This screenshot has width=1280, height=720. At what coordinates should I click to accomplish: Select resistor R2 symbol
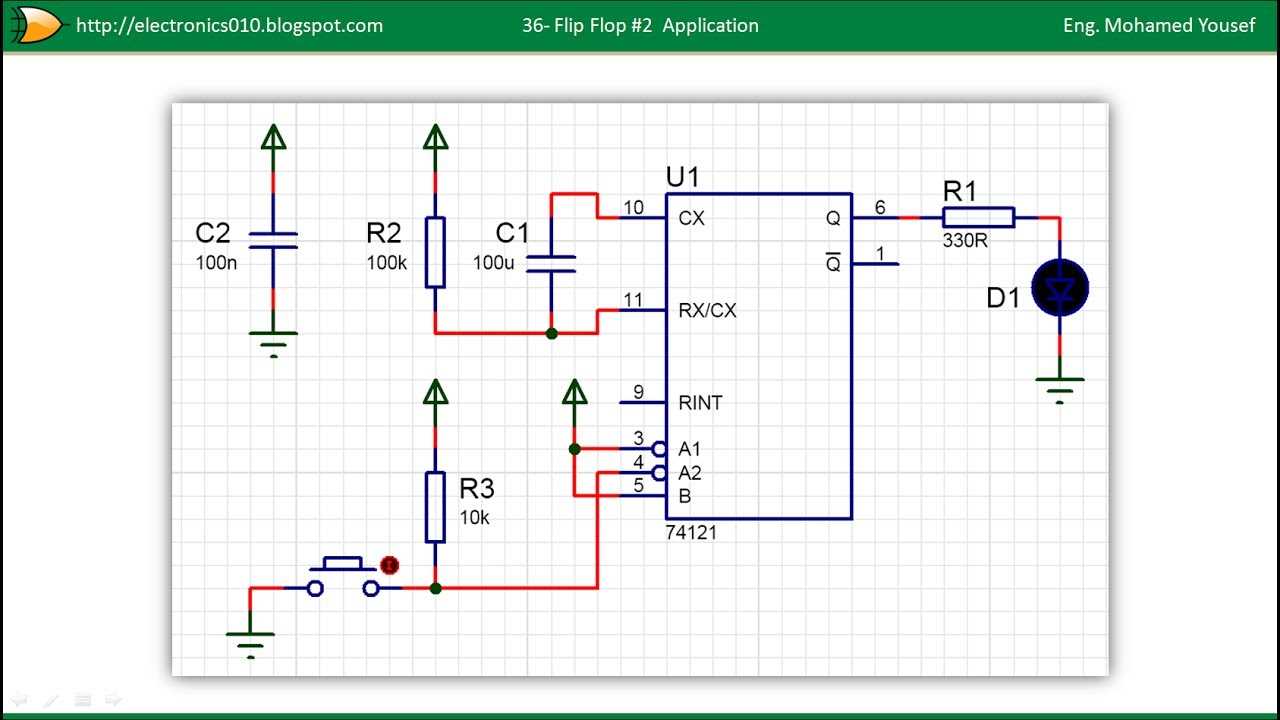tap(435, 252)
